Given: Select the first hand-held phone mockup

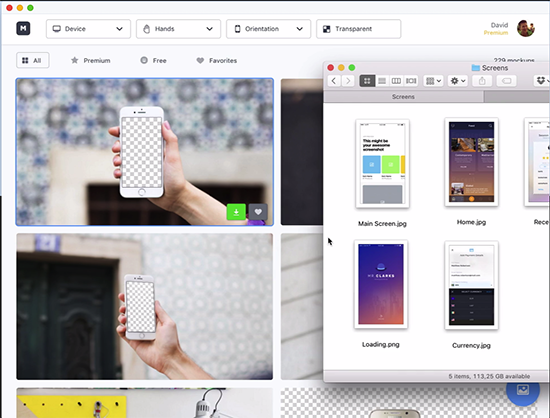Looking at the screenshot, I should [145, 152].
